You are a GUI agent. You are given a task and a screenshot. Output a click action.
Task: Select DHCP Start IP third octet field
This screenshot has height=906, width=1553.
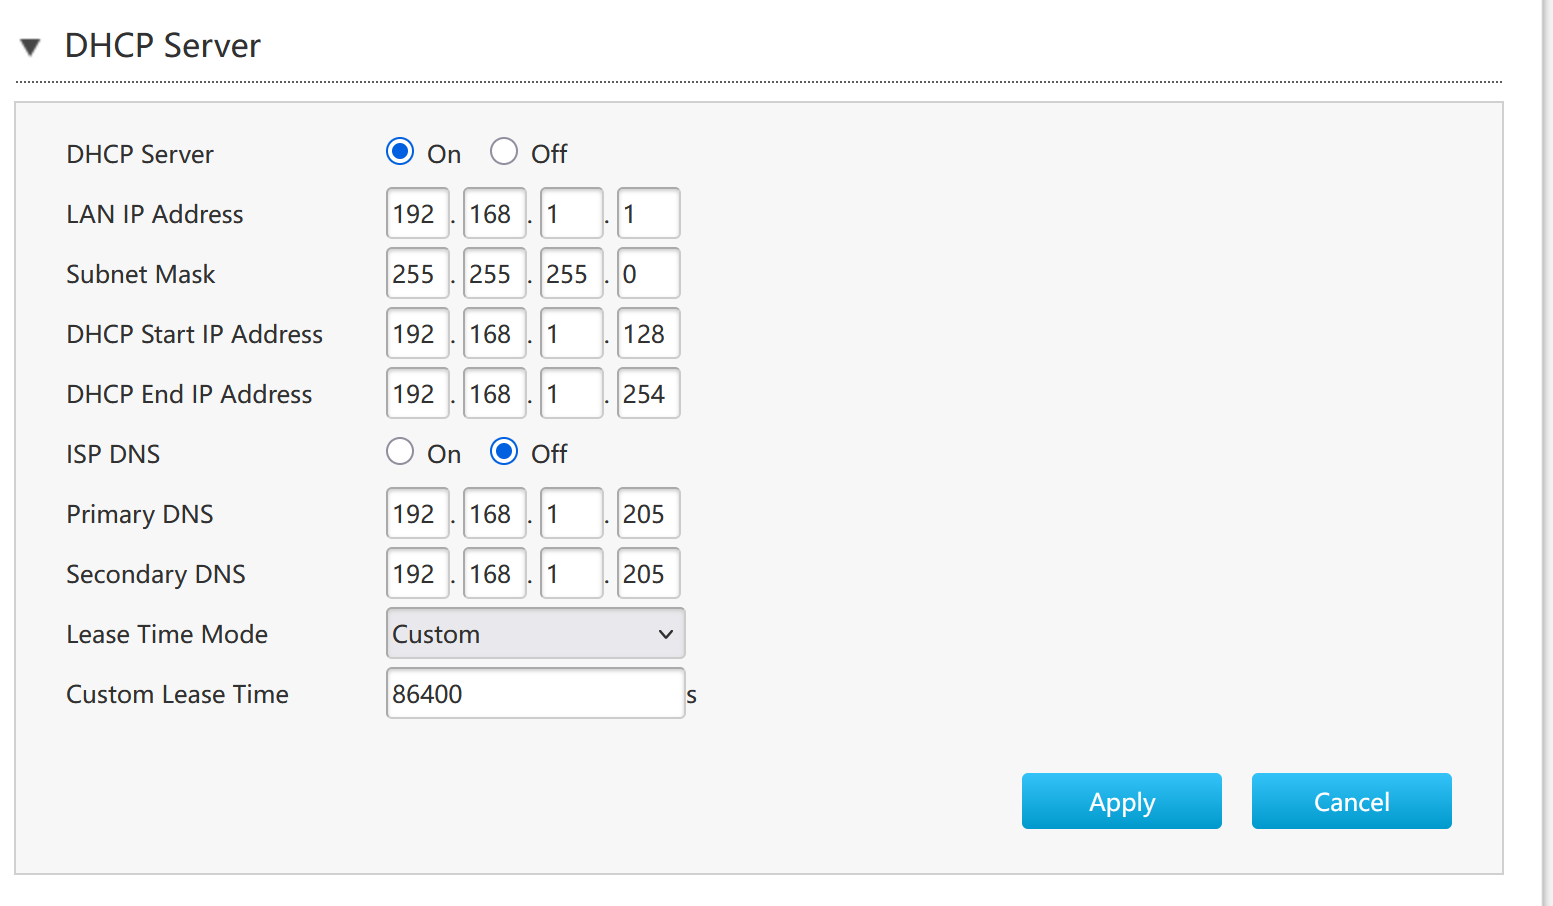(571, 333)
